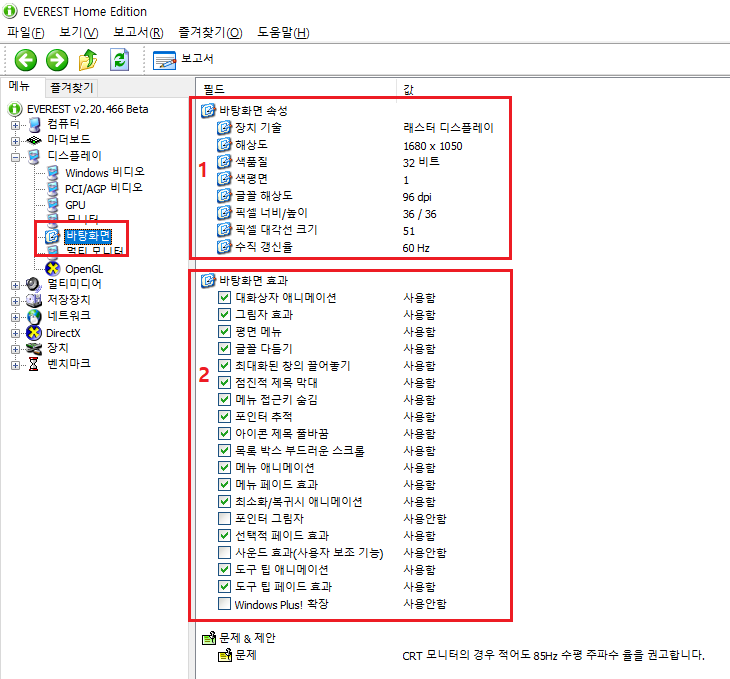Click the 수직 갱신율 row icon
This screenshot has width=730, height=679.
tap(224, 247)
